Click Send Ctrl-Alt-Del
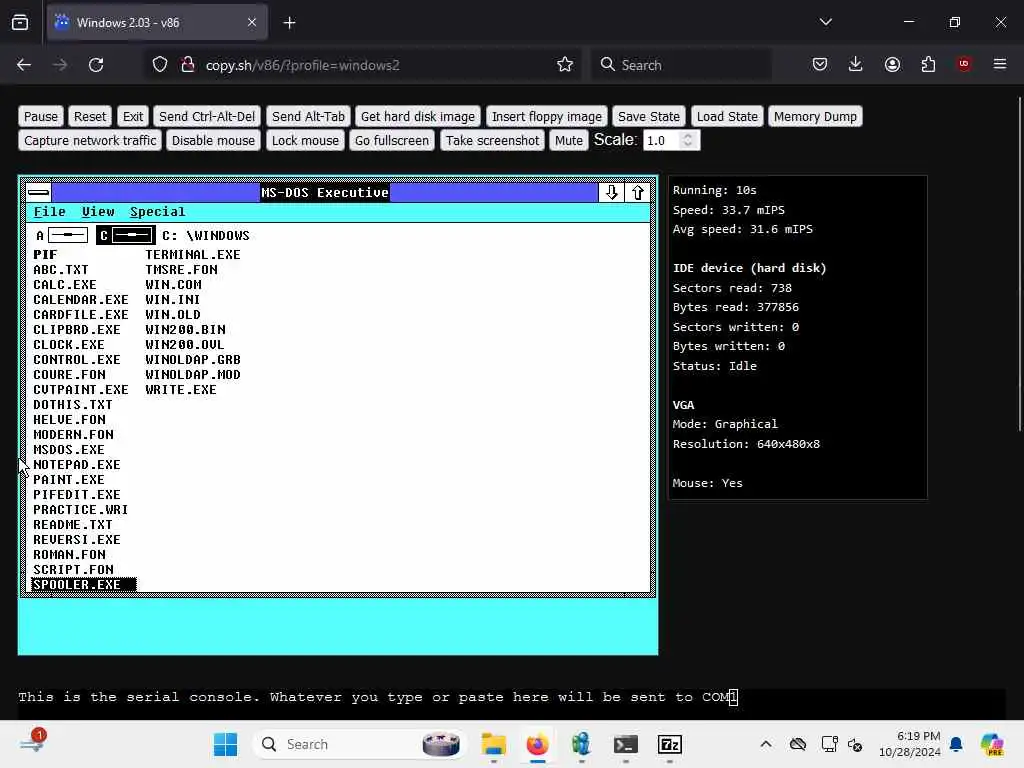Viewport: 1024px width, 768px height. click(207, 116)
